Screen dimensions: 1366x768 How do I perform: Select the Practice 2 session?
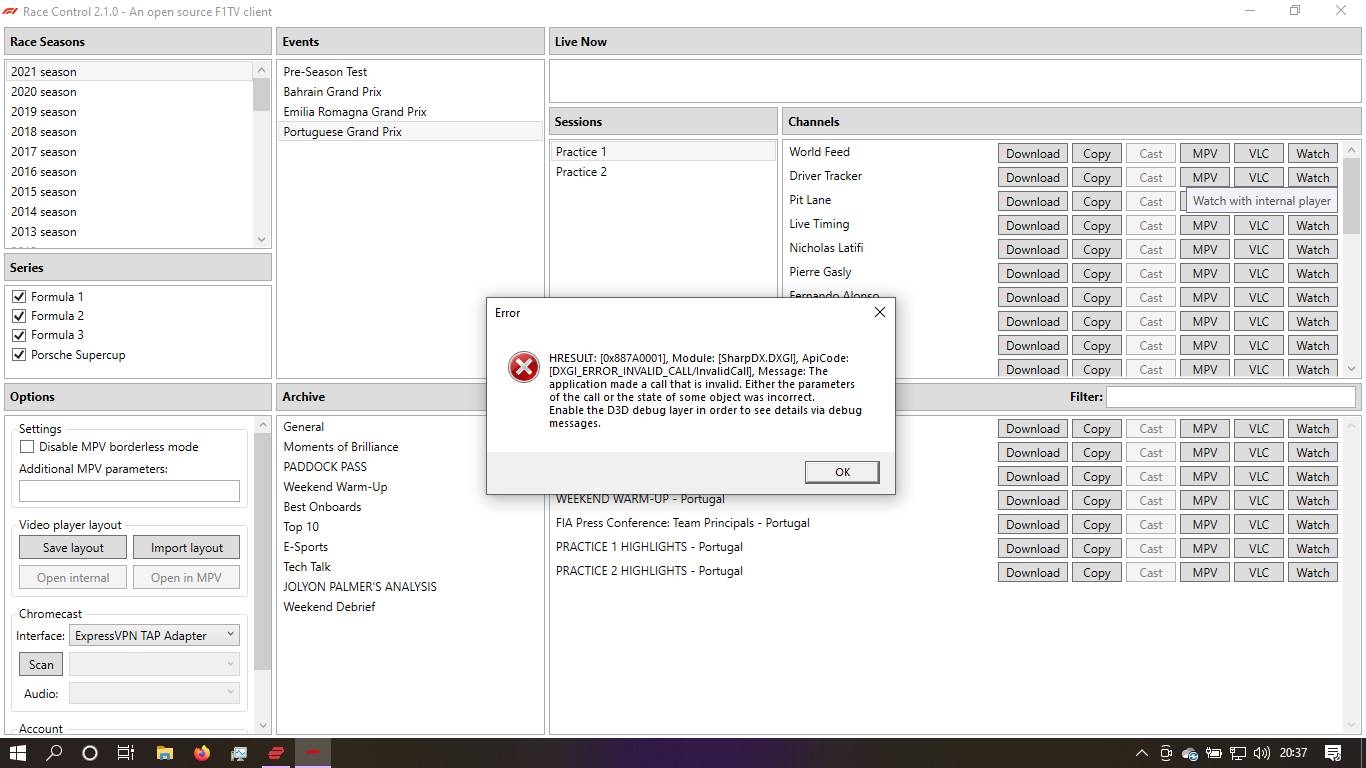pos(581,171)
